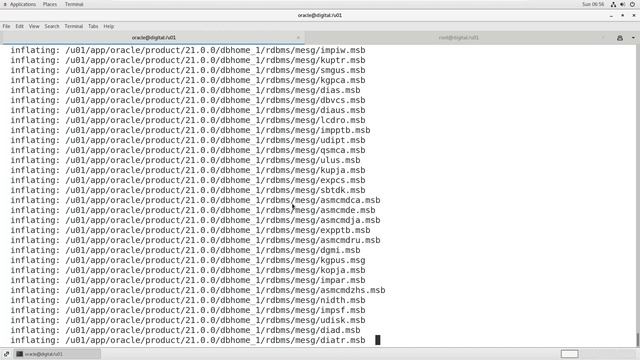Click the line ending with kopja.msb
The height and width of the screenshot is (360, 640).
[188, 270]
